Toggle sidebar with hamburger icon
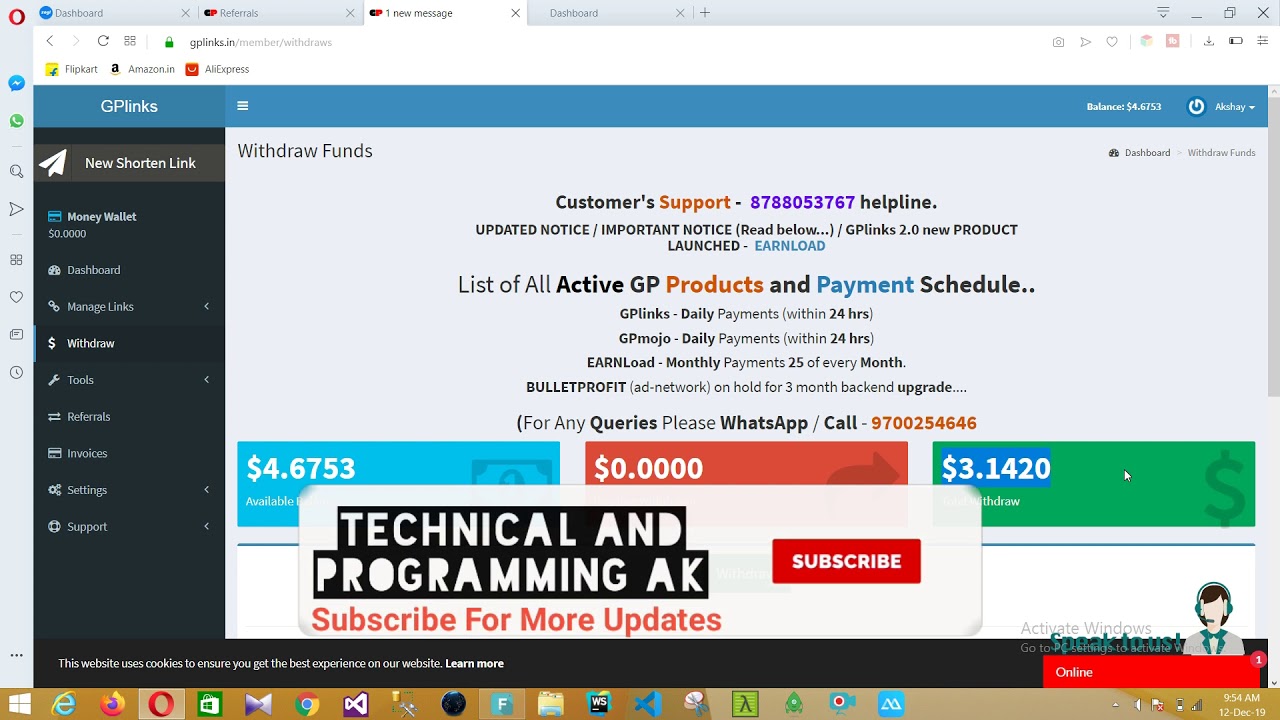1280x720 pixels. click(x=242, y=106)
